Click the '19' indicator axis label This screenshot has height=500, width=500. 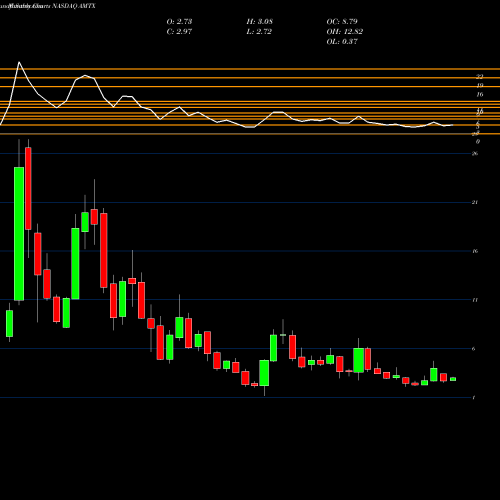[x=480, y=86]
